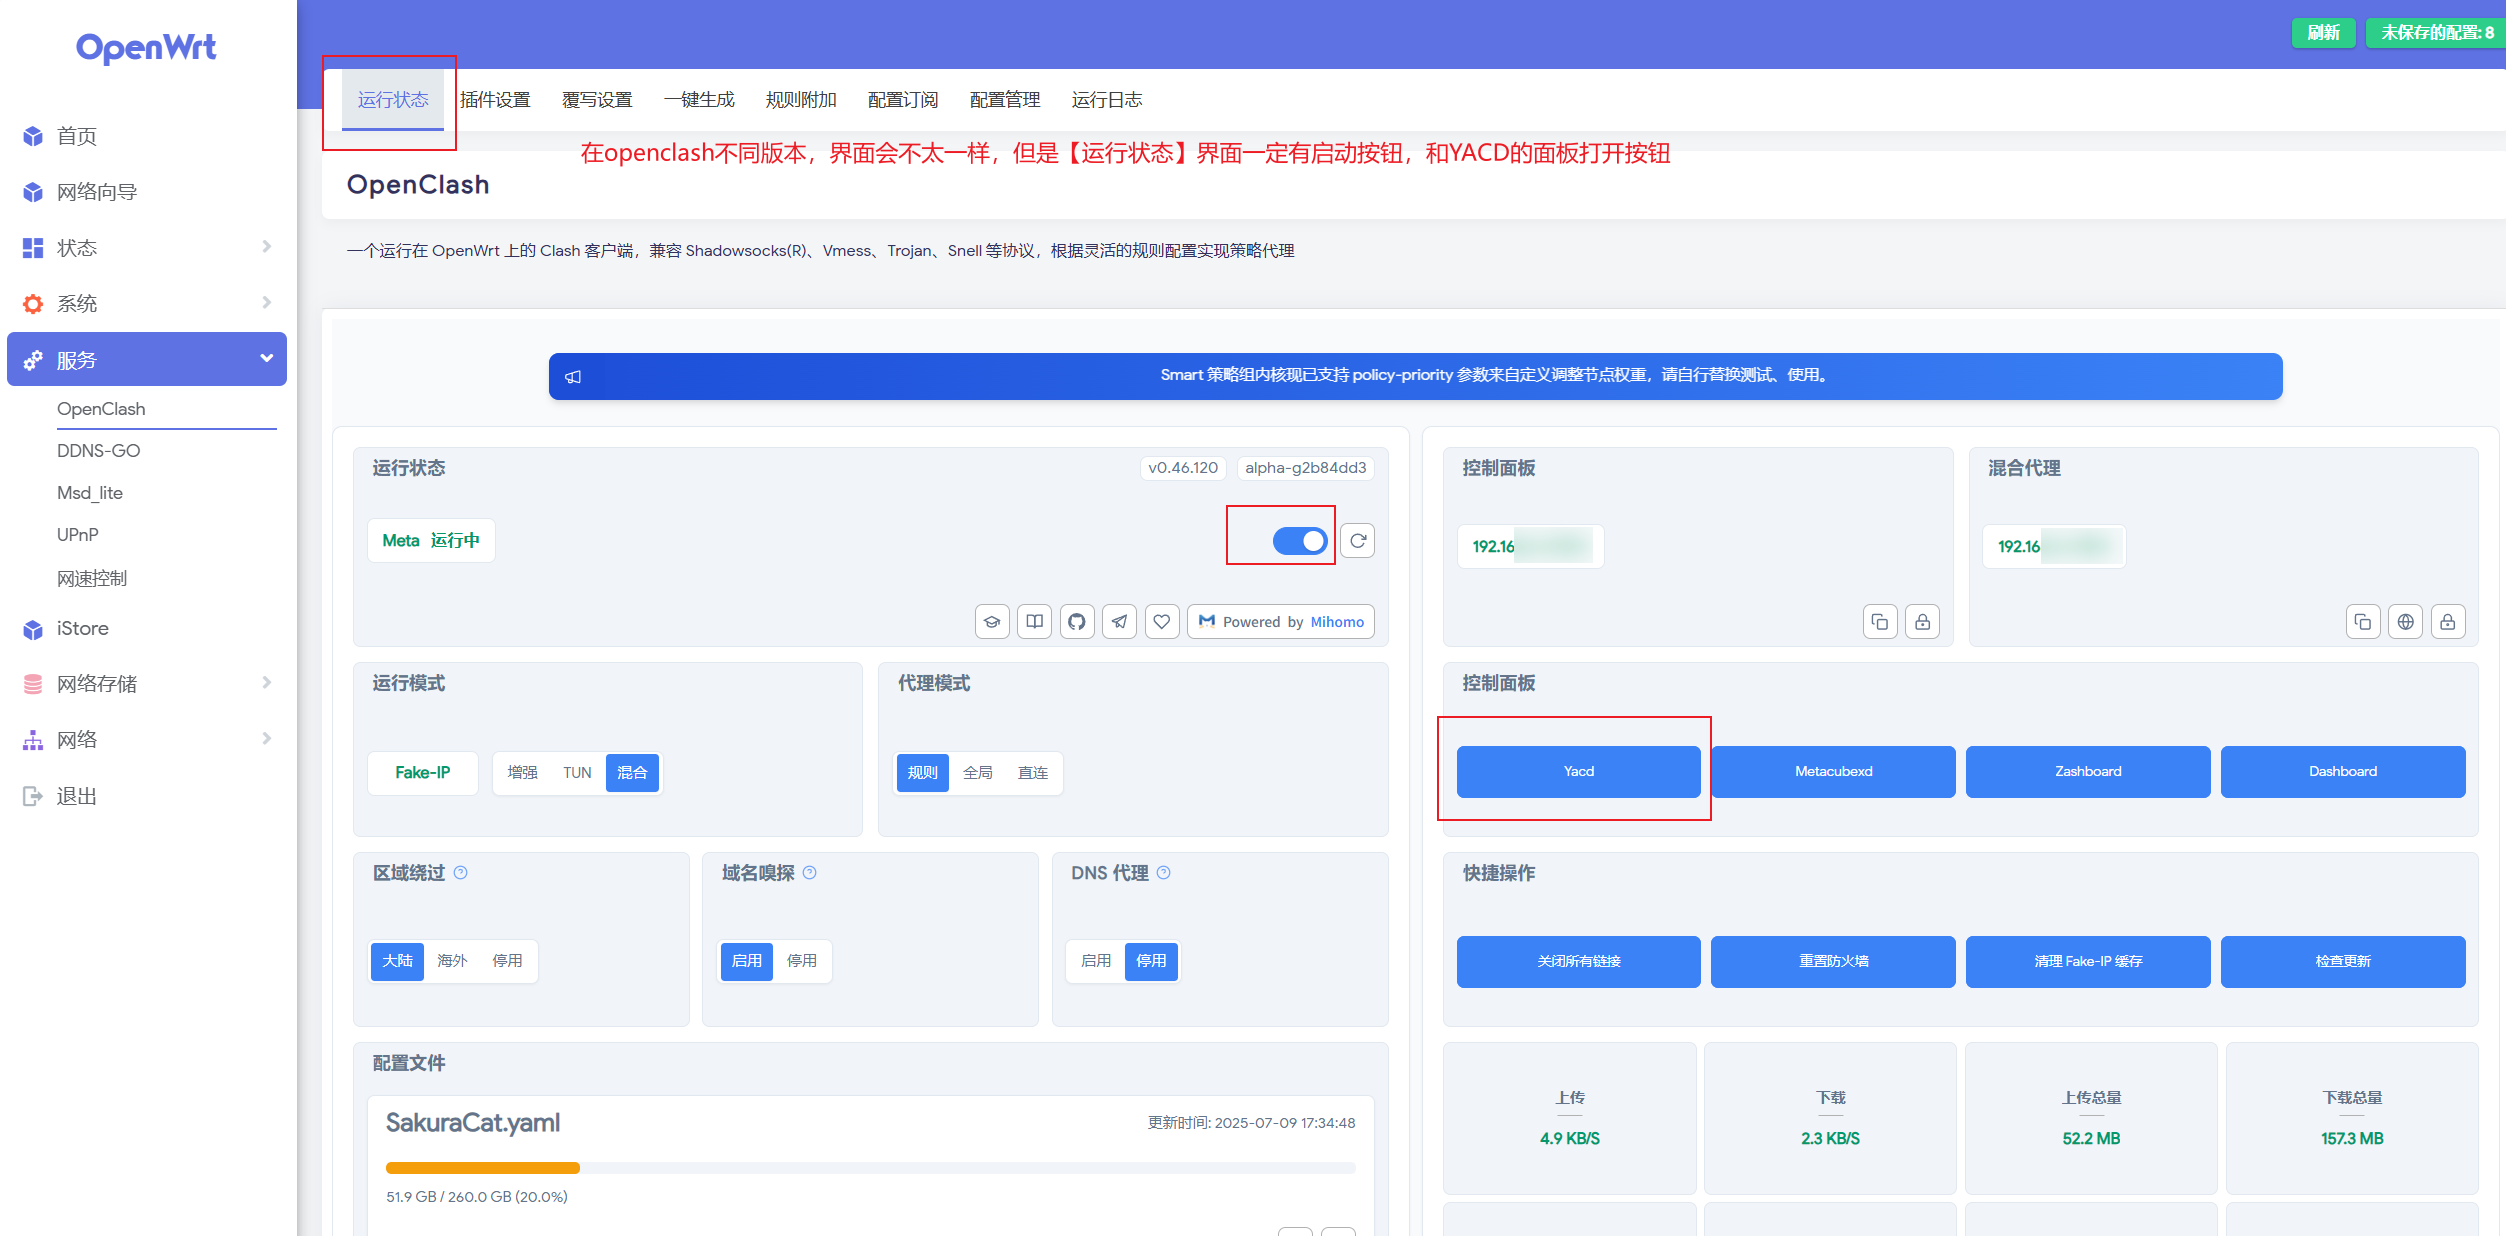This screenshot has height=1236, width=2506.
Task: Click the megaphone announcement icon
Action: point(573,377)
